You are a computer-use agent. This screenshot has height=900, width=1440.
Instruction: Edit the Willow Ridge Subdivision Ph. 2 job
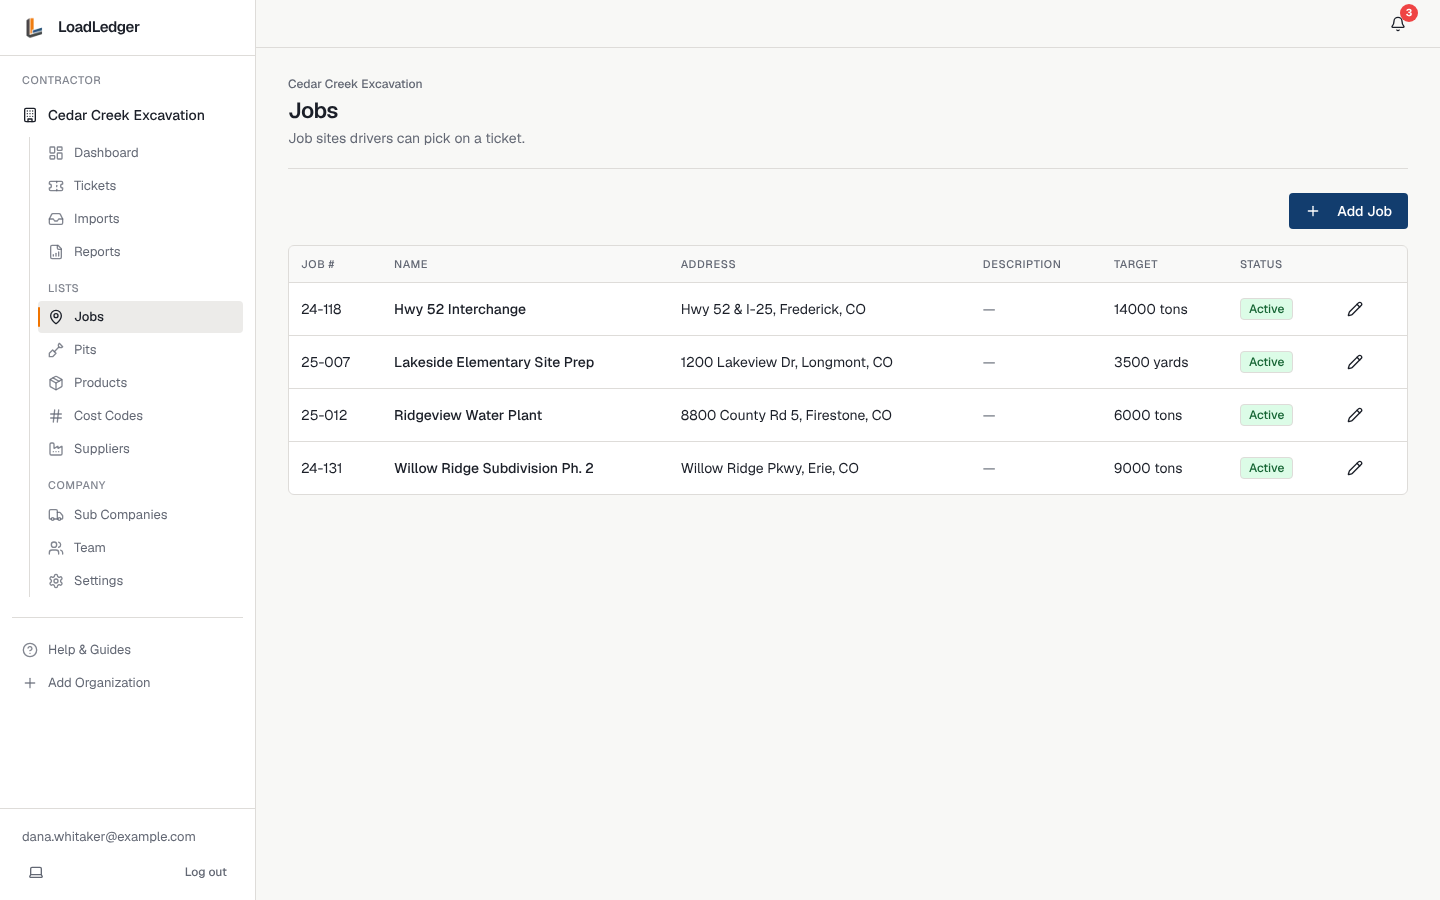pos(1355,468)
